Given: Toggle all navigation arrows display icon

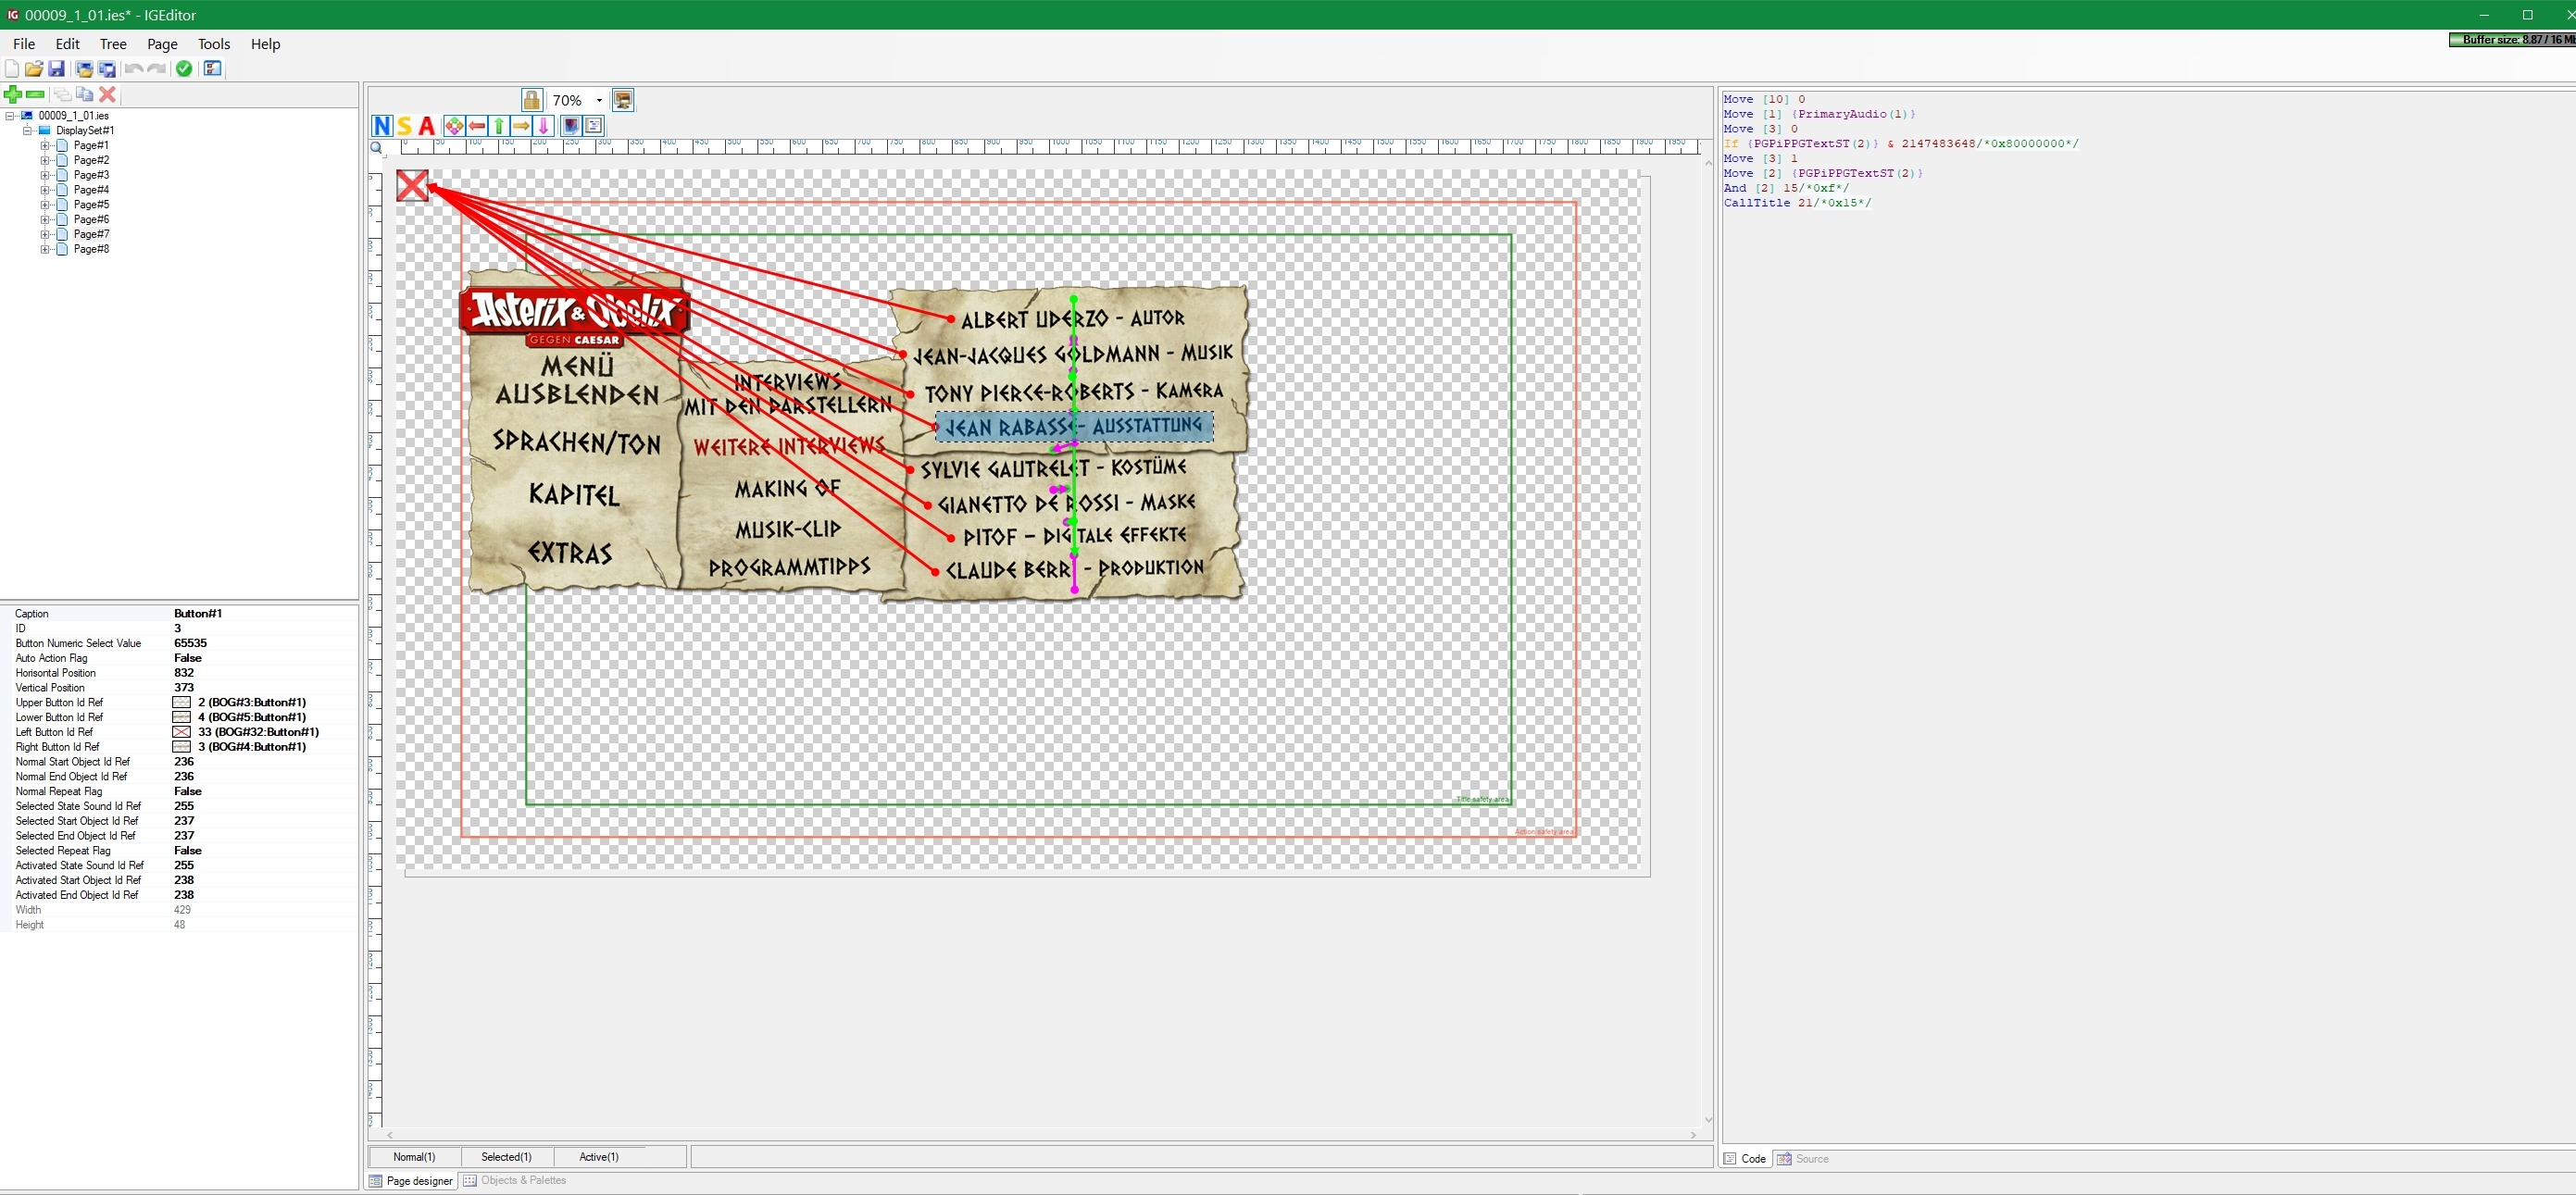Looking at the screenshot, I should 454,126.
